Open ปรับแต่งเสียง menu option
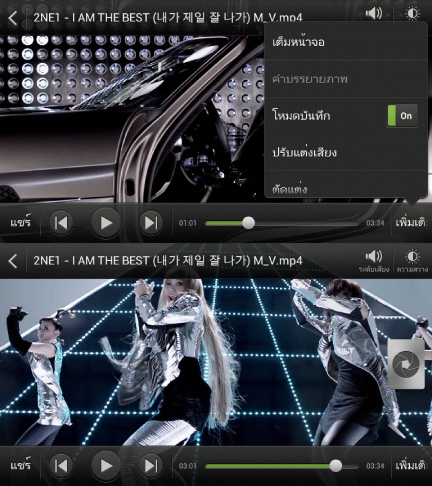Image resolution: width=432 pixels, height=486 pixels. 346,152
